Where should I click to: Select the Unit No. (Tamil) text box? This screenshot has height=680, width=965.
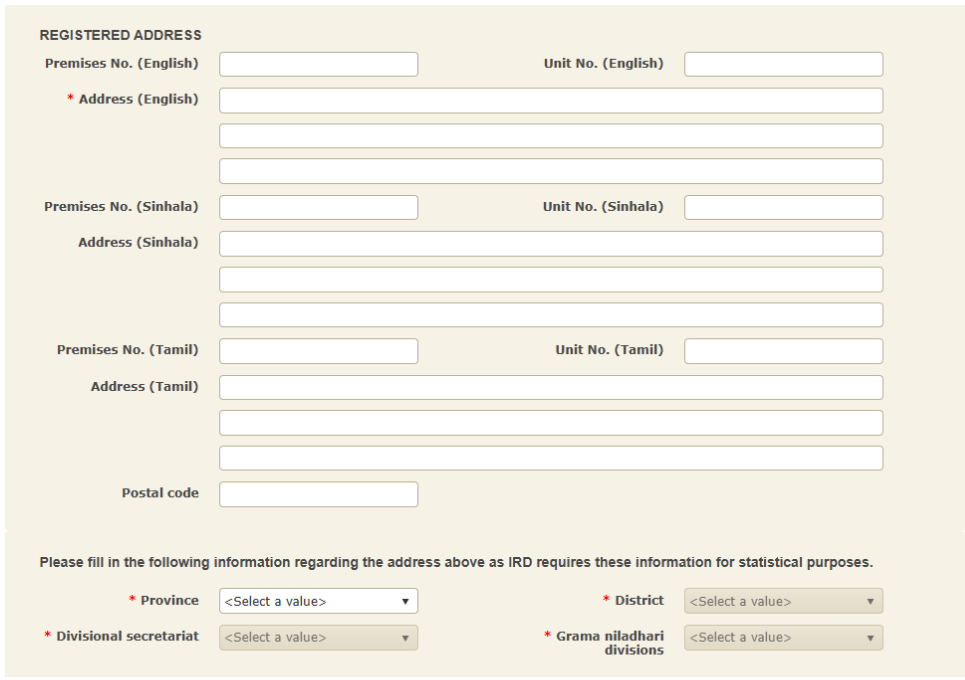click(x=783, y=351)
